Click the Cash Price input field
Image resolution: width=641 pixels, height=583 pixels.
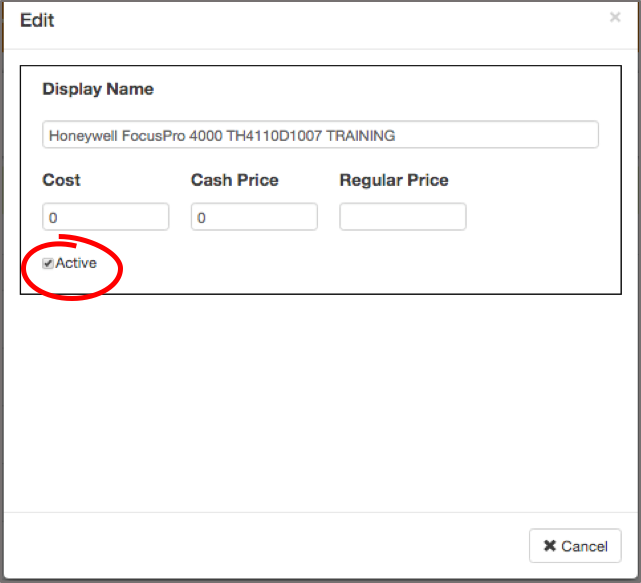pyautogui.click(x=254, y=217)
